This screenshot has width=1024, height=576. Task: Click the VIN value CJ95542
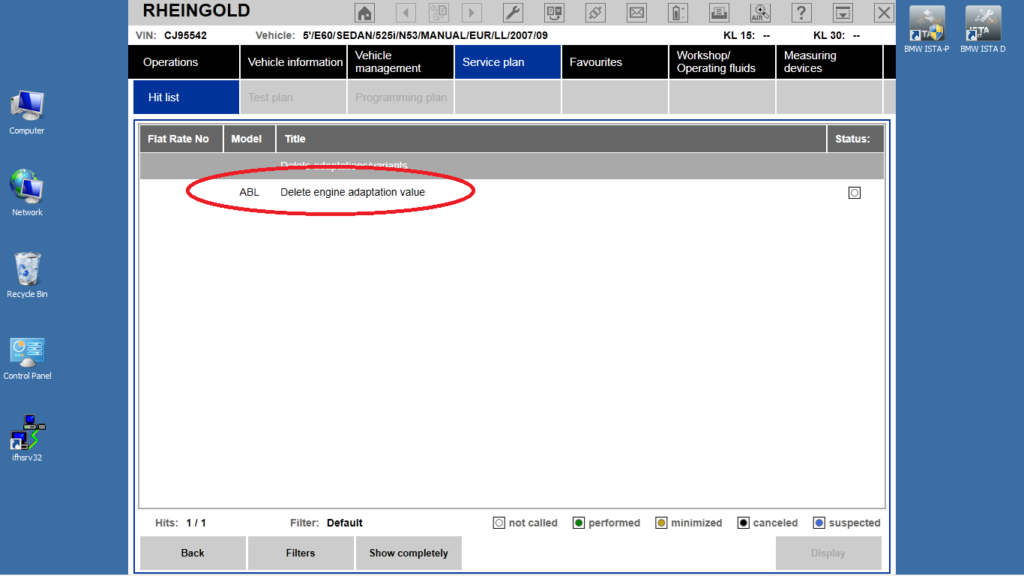pyautogui.click(x=185, y=35)
